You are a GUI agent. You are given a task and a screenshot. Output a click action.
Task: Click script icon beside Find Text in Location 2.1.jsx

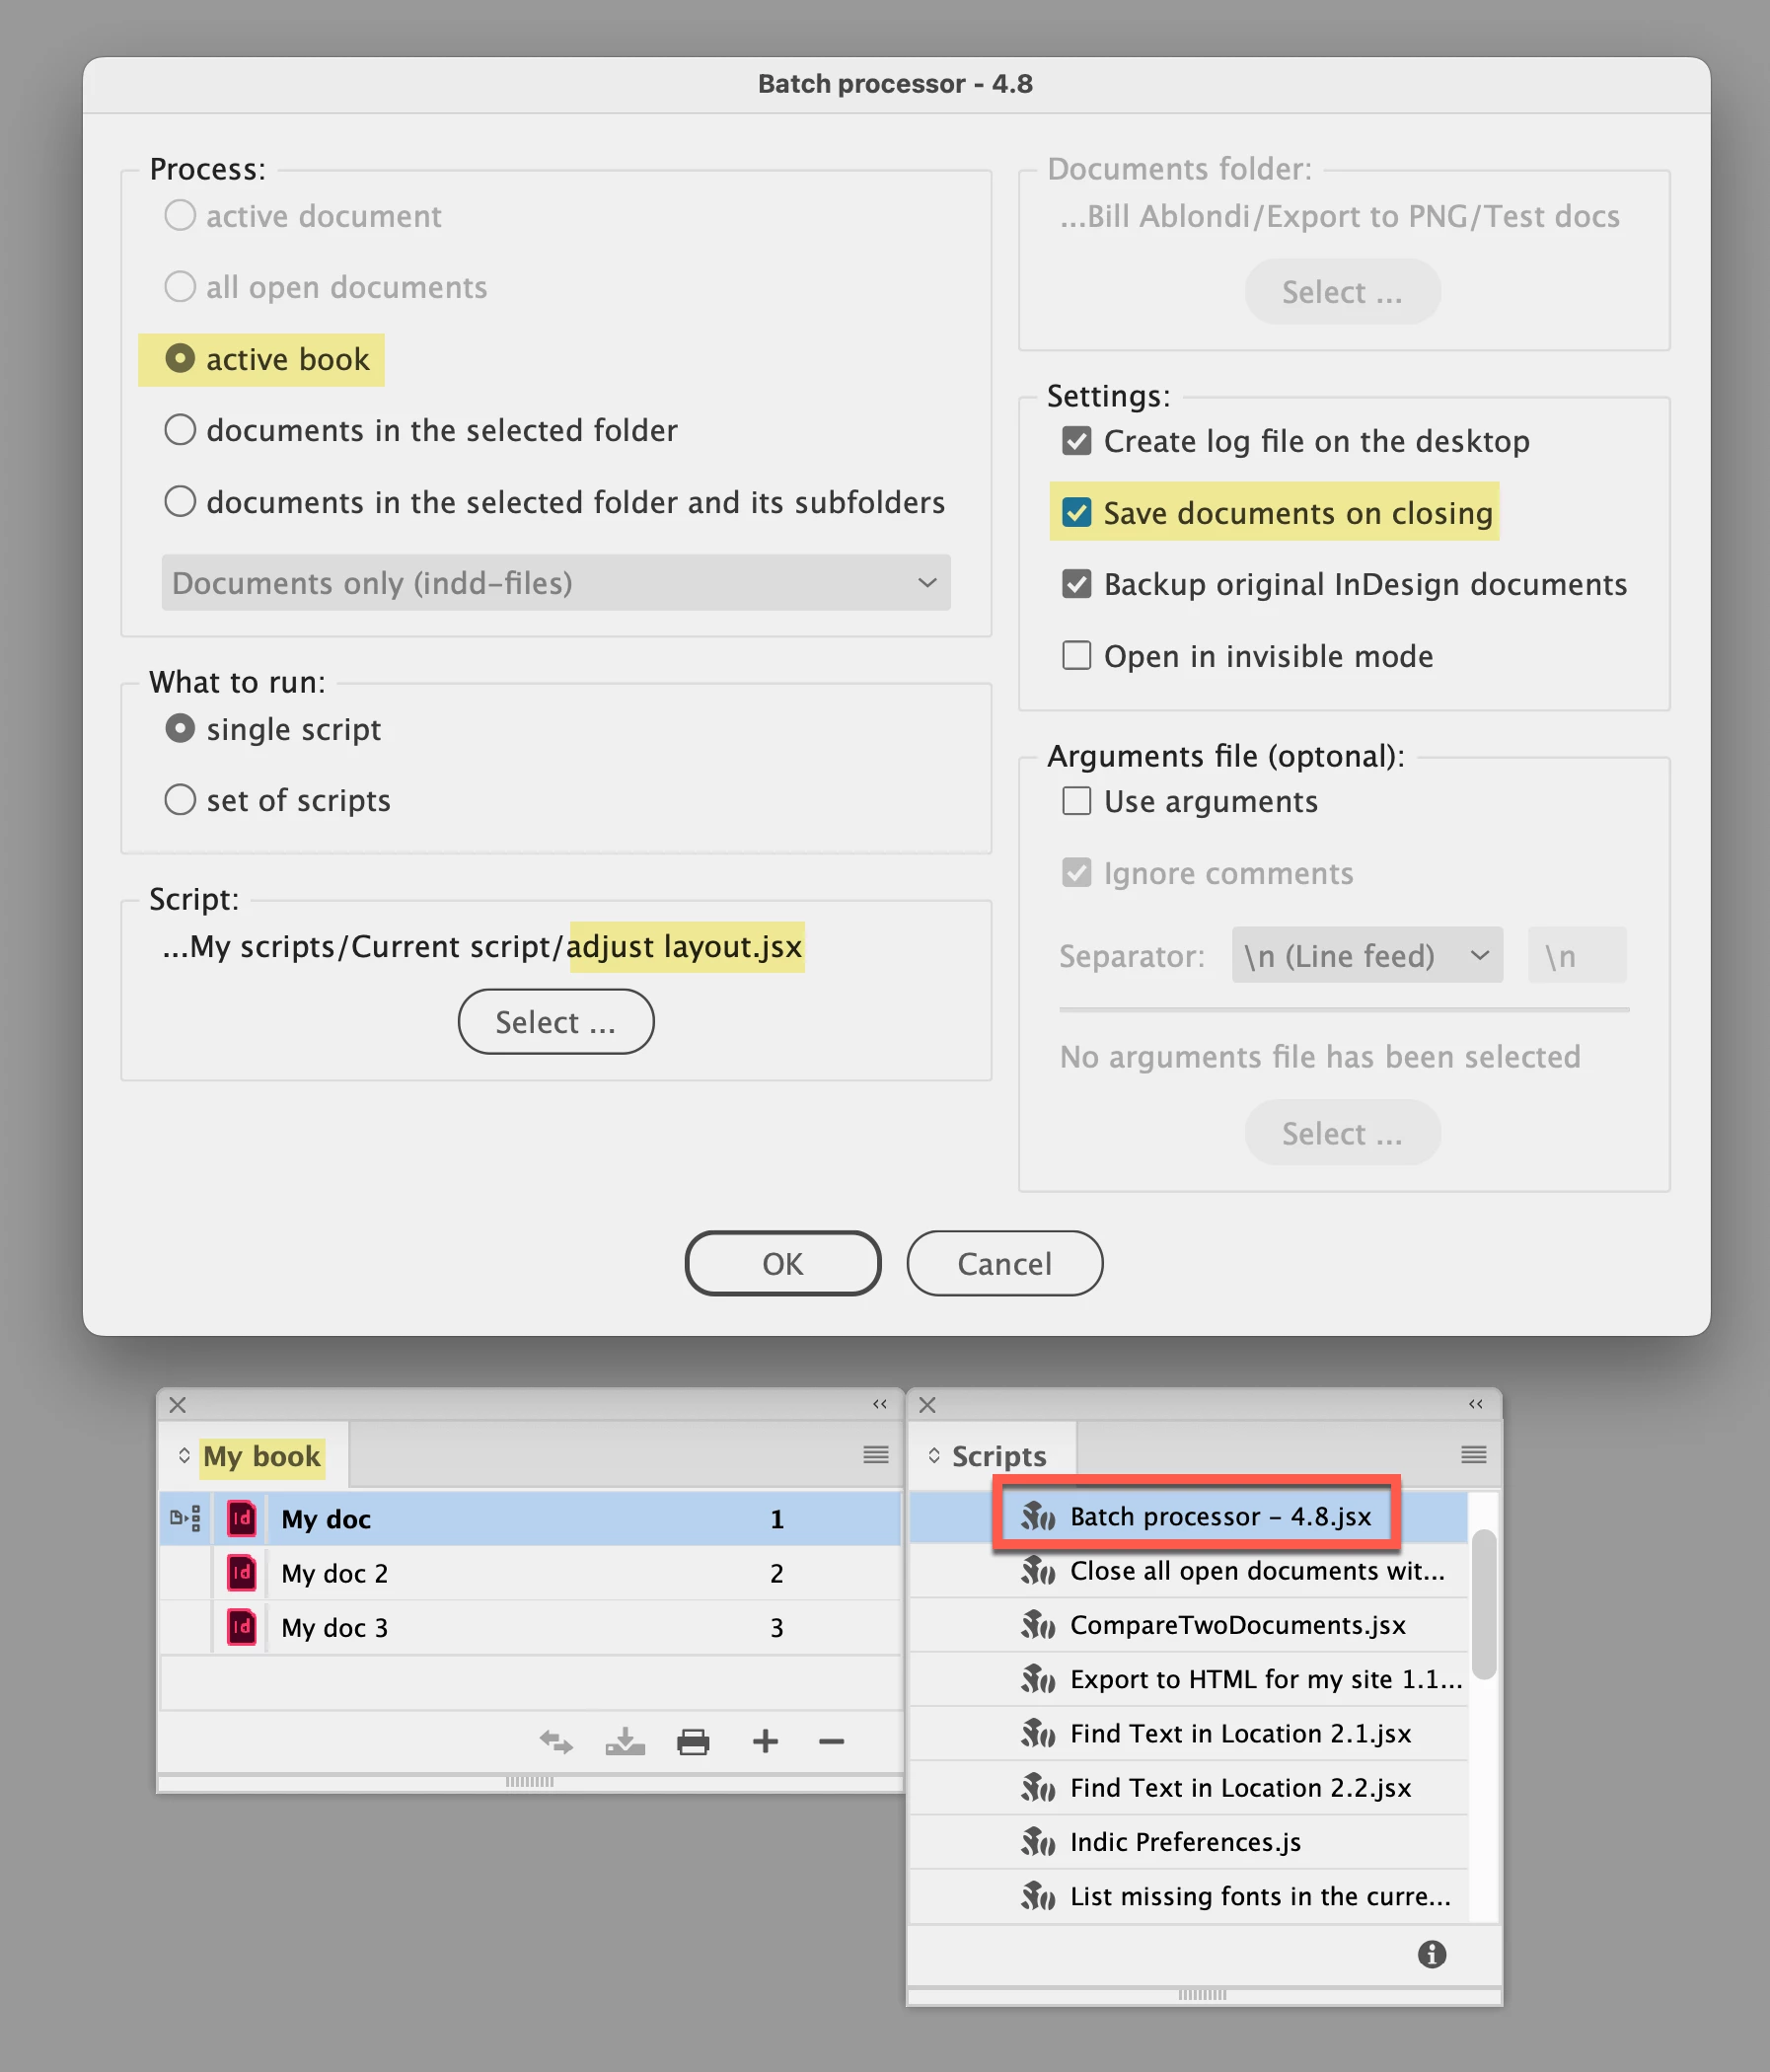pyautogui.click(x=1038, y=1733)
